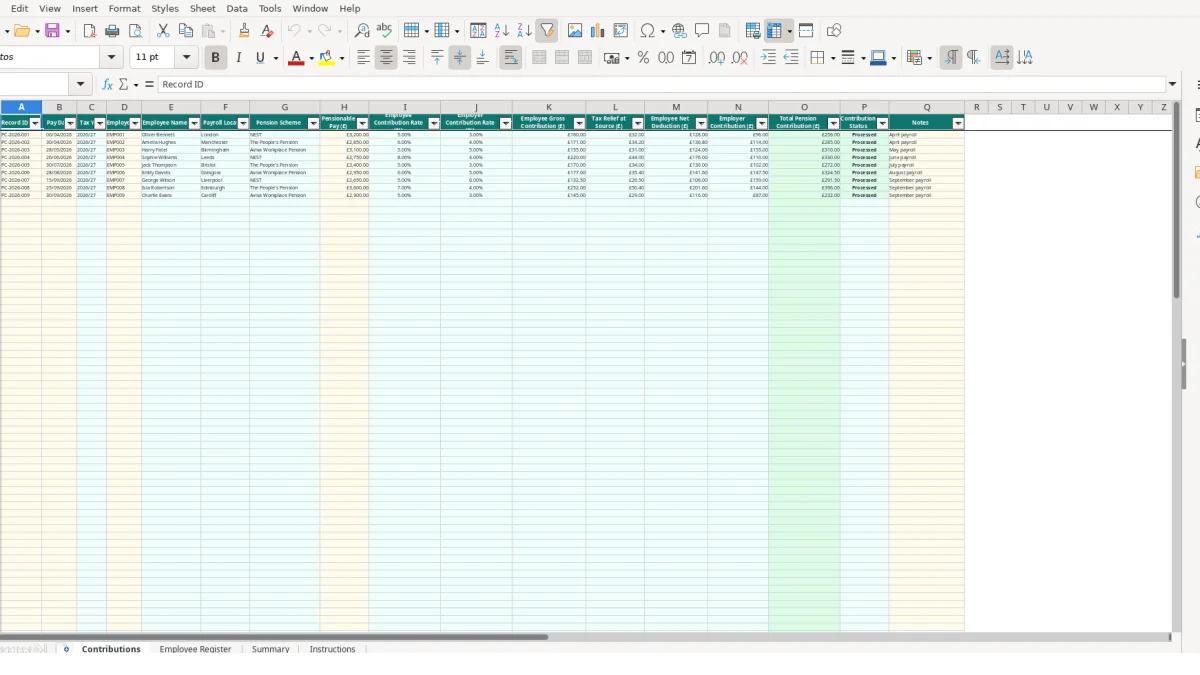This screenshot has width=1200, height=675.
Task: Toggle center horizontally alignment
Action: (386, 58)
